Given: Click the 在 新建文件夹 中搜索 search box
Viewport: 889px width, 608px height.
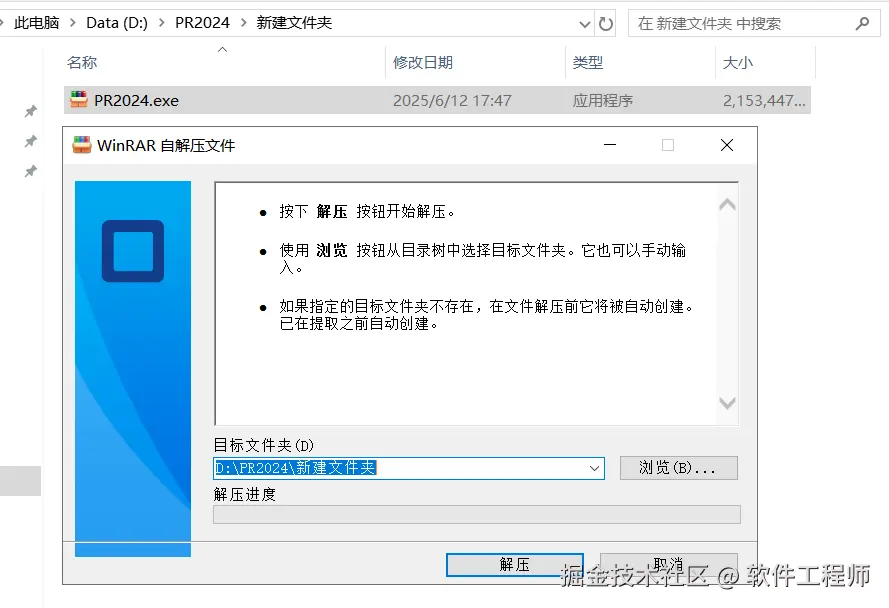Looking at the screenshot, I should tap(754, 23).
